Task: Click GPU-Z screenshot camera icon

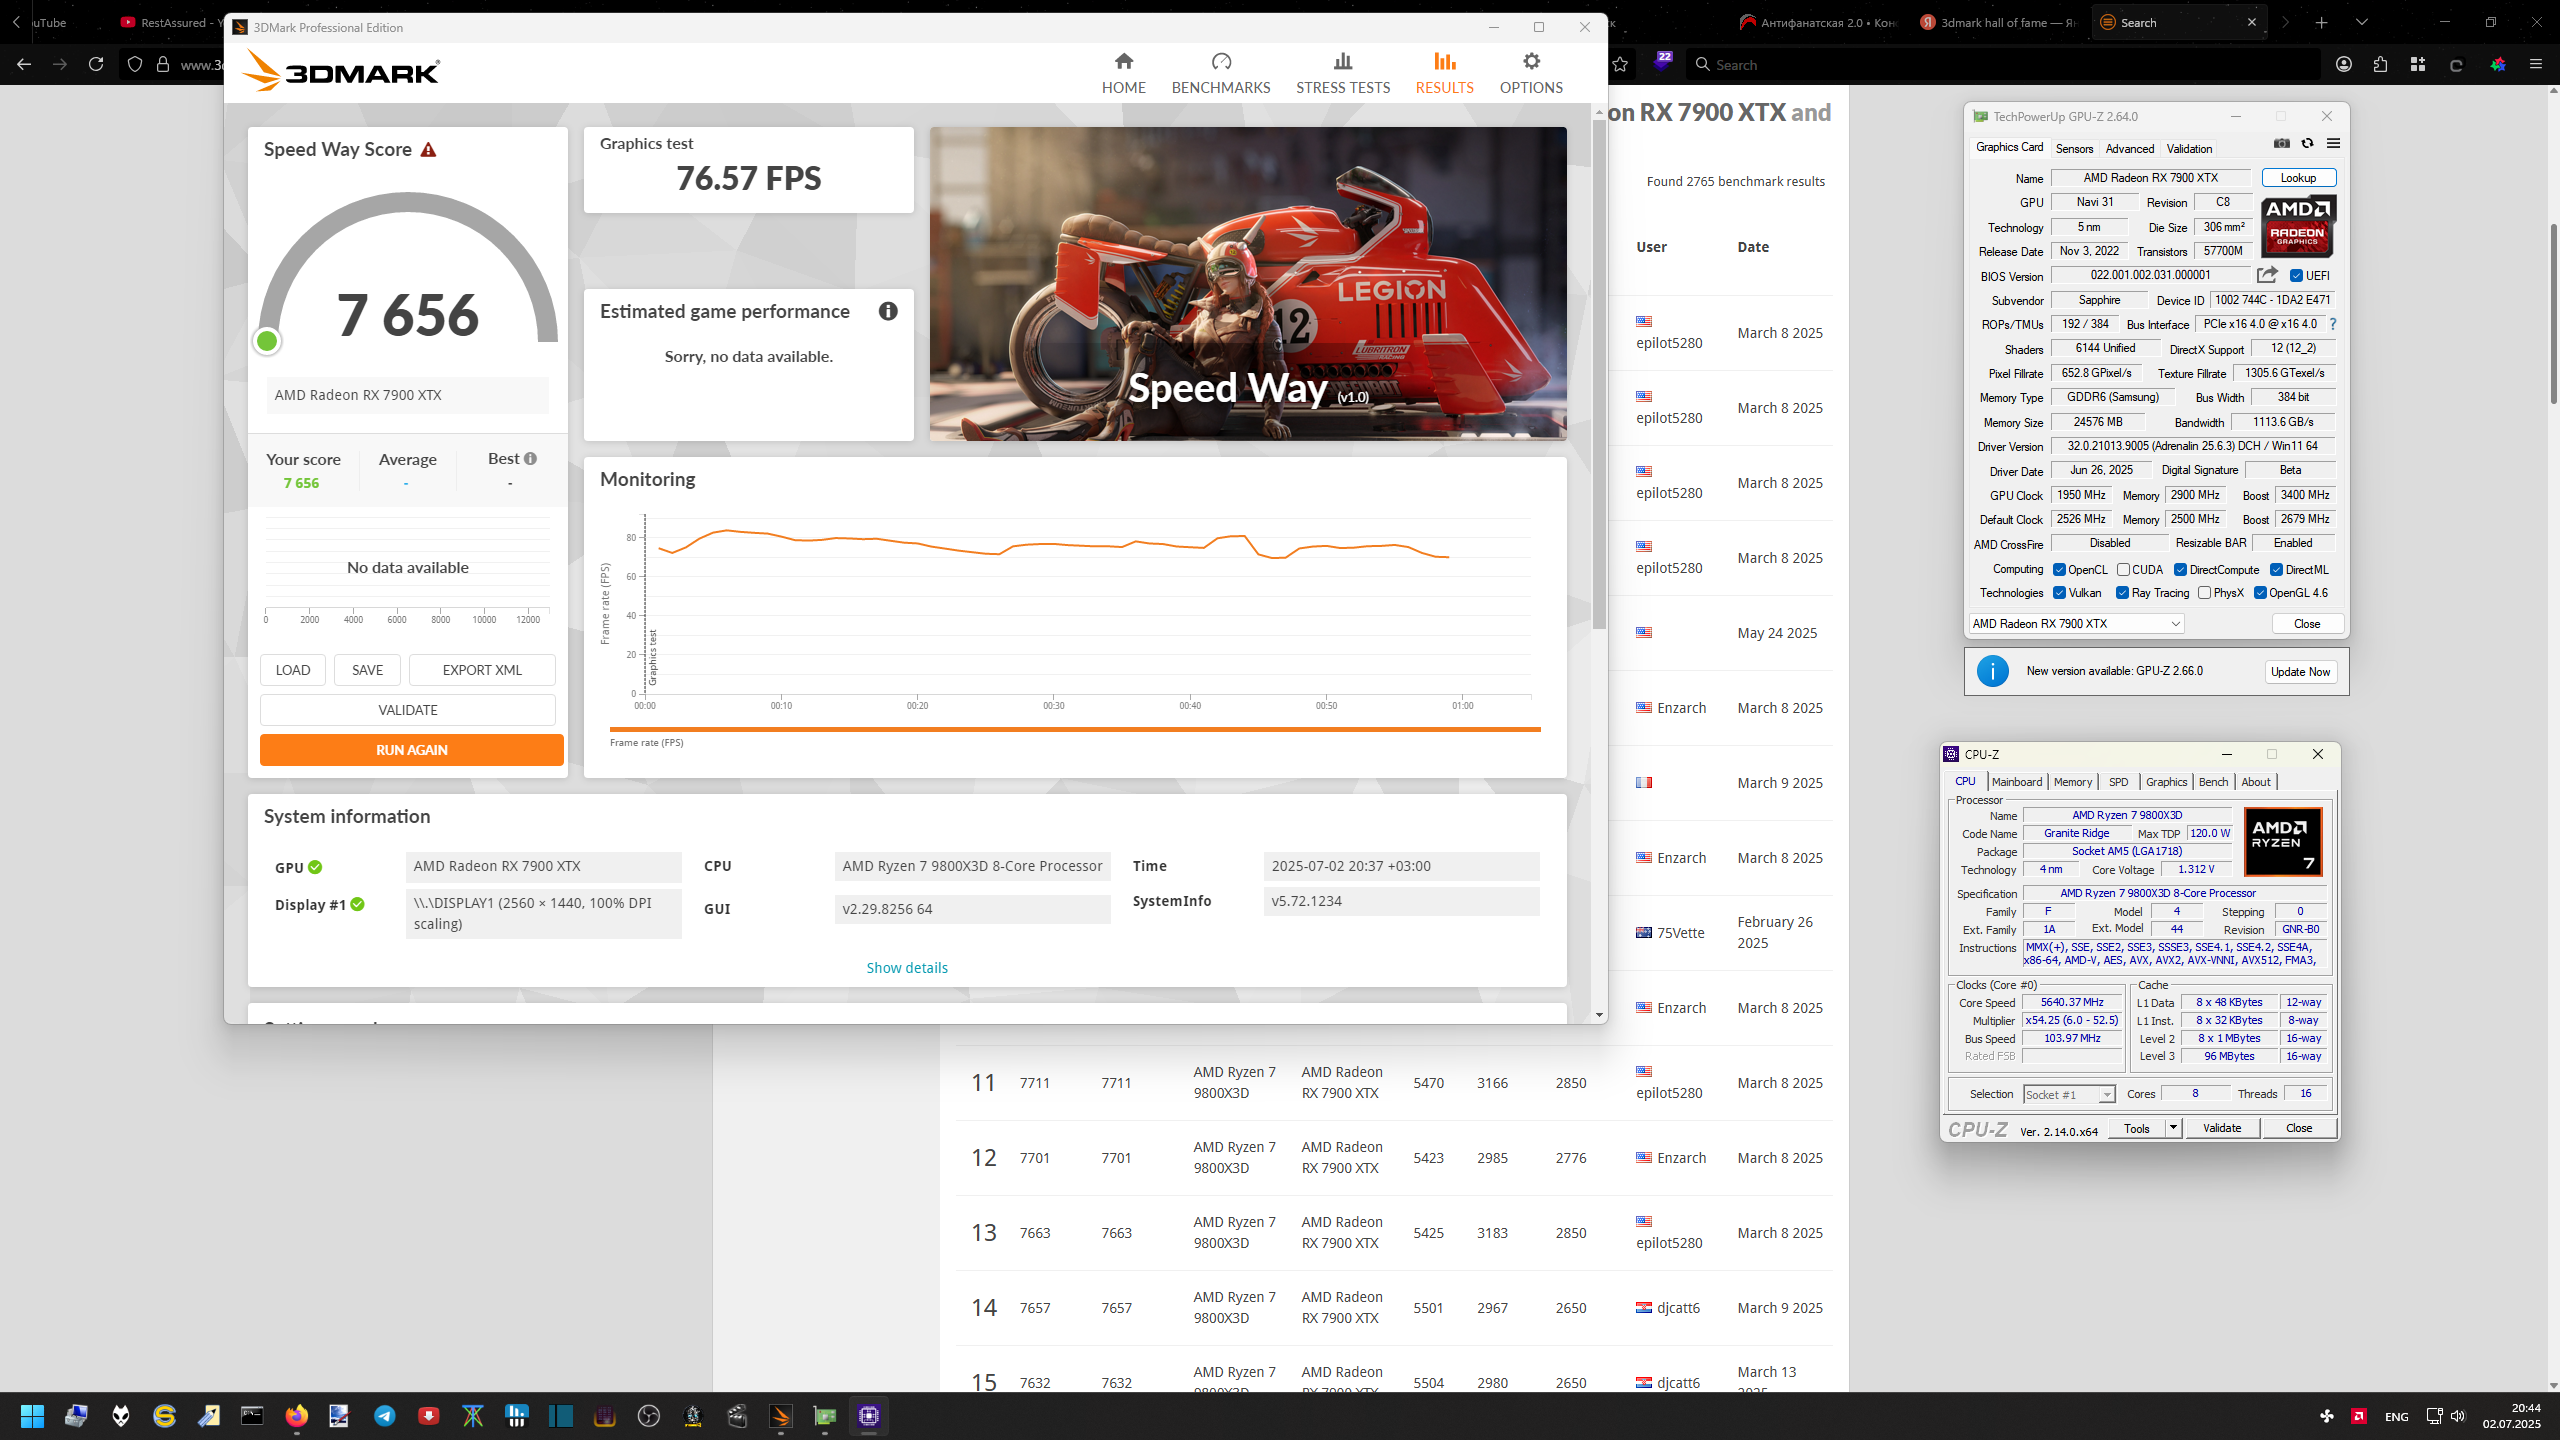Action: coord(2281,143)
